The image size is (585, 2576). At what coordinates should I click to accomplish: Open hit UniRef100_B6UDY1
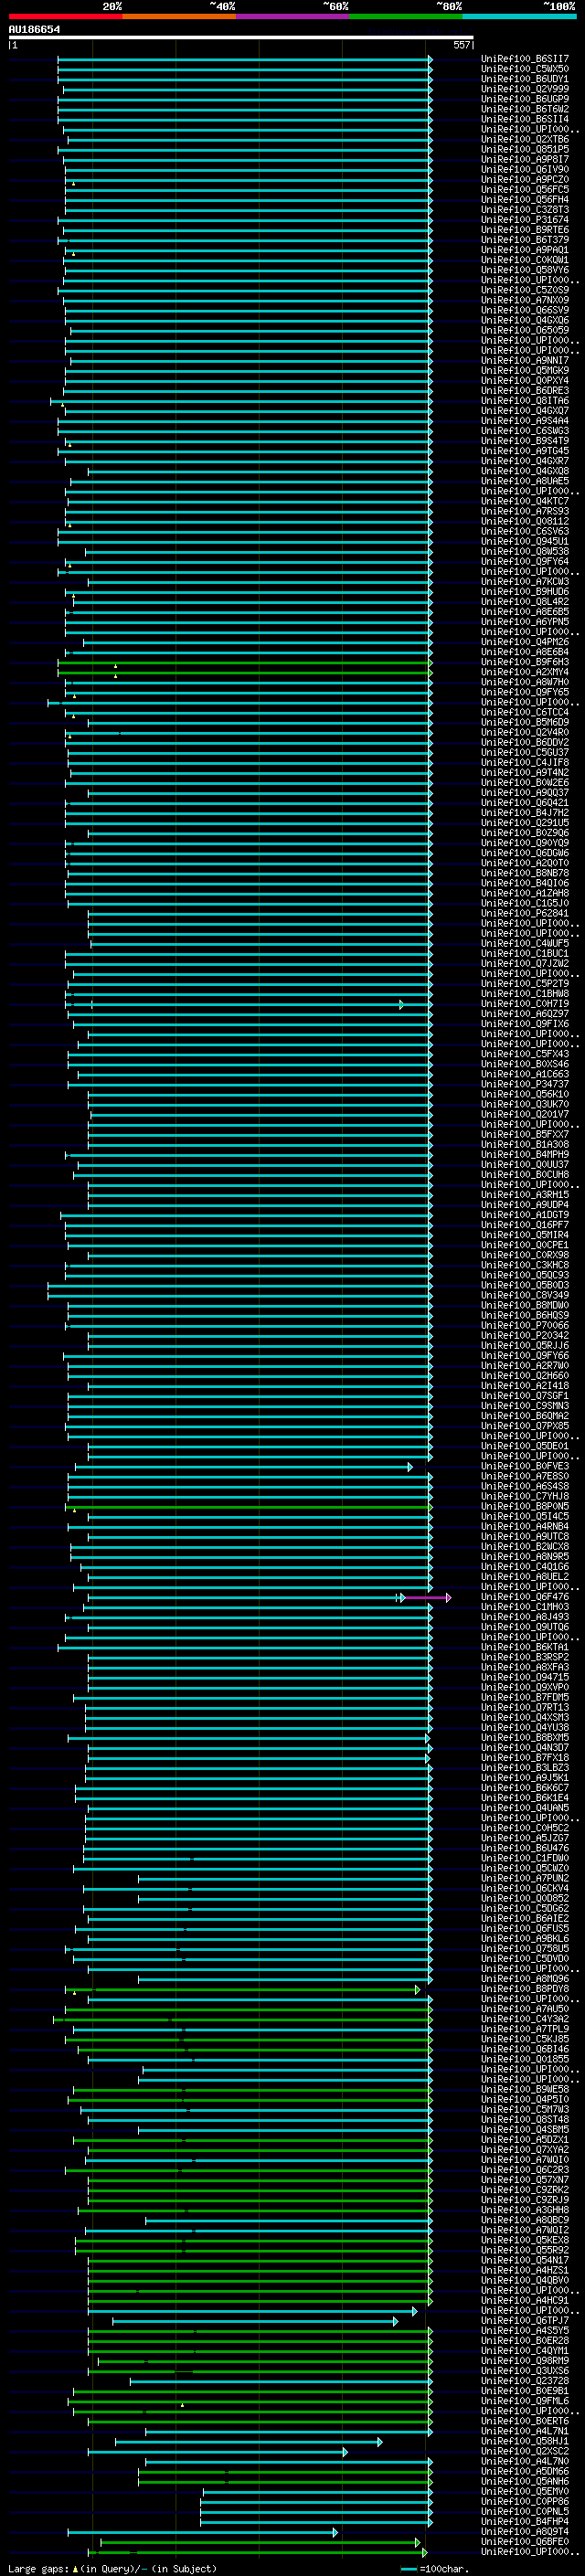[x=525, y=79]
